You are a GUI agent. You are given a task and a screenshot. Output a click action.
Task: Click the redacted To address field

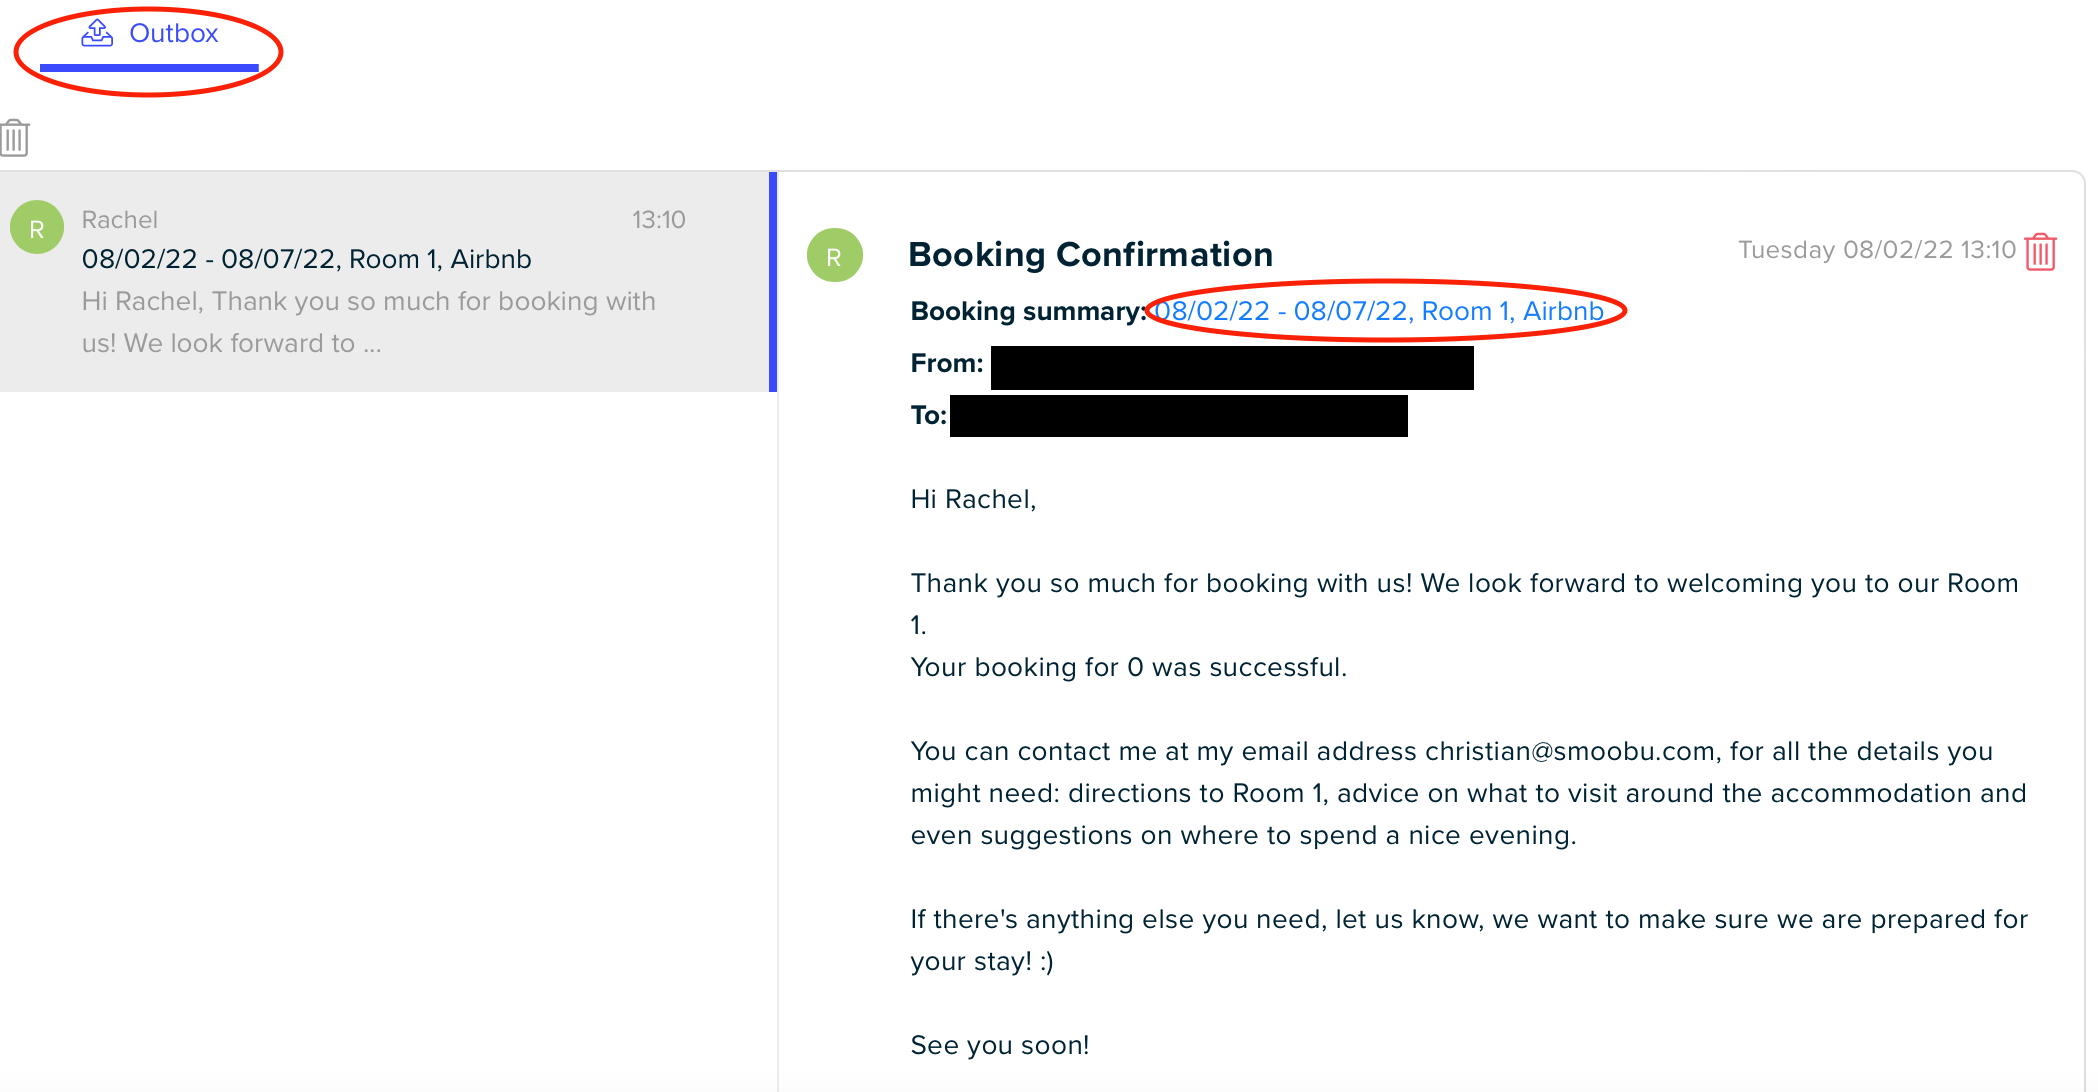[1178, 416]
